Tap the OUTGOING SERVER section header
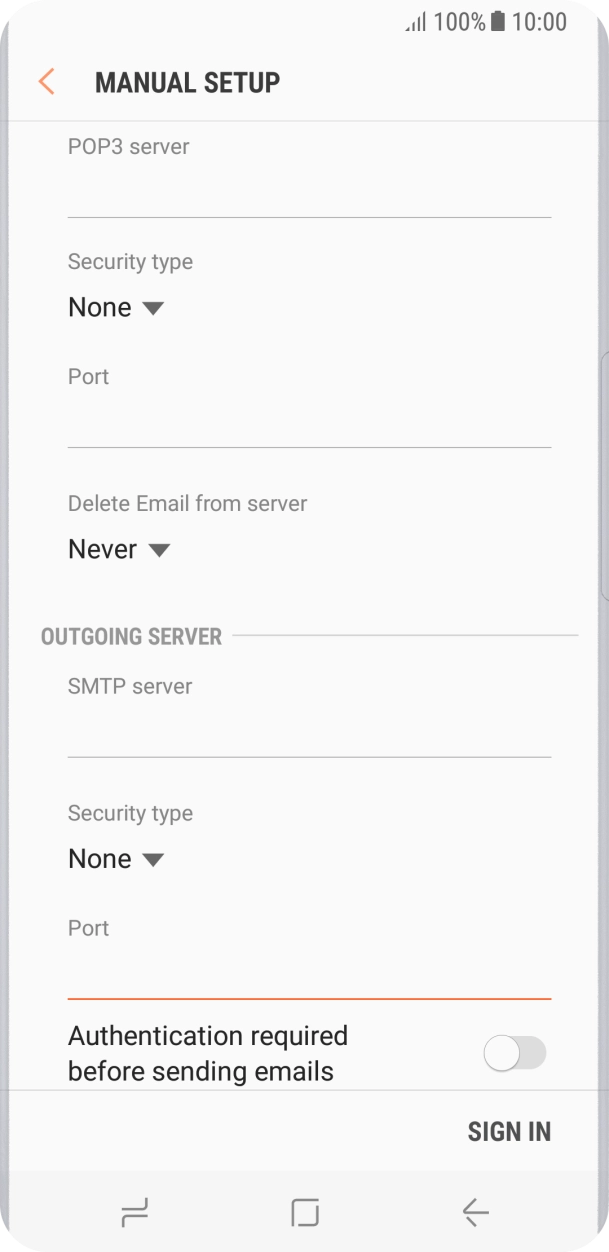The width and height of the screenshot is (609, 1252). coord(131,636)
